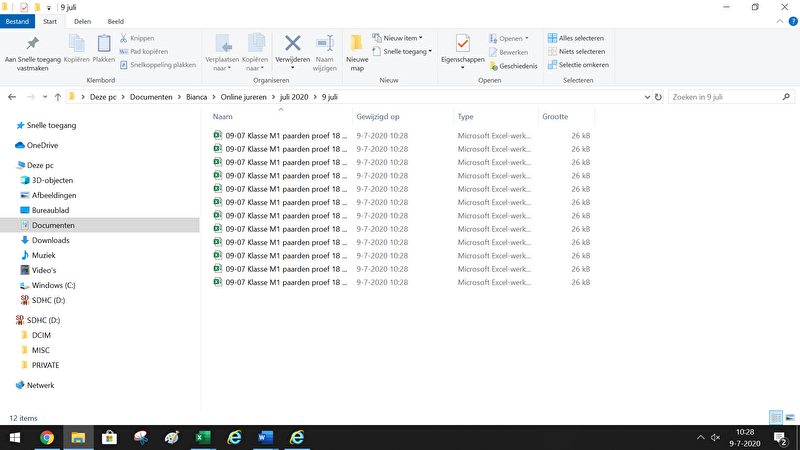Select the Knippen scissors command
The width and height of the screenshot is (800, 450).
137,38
